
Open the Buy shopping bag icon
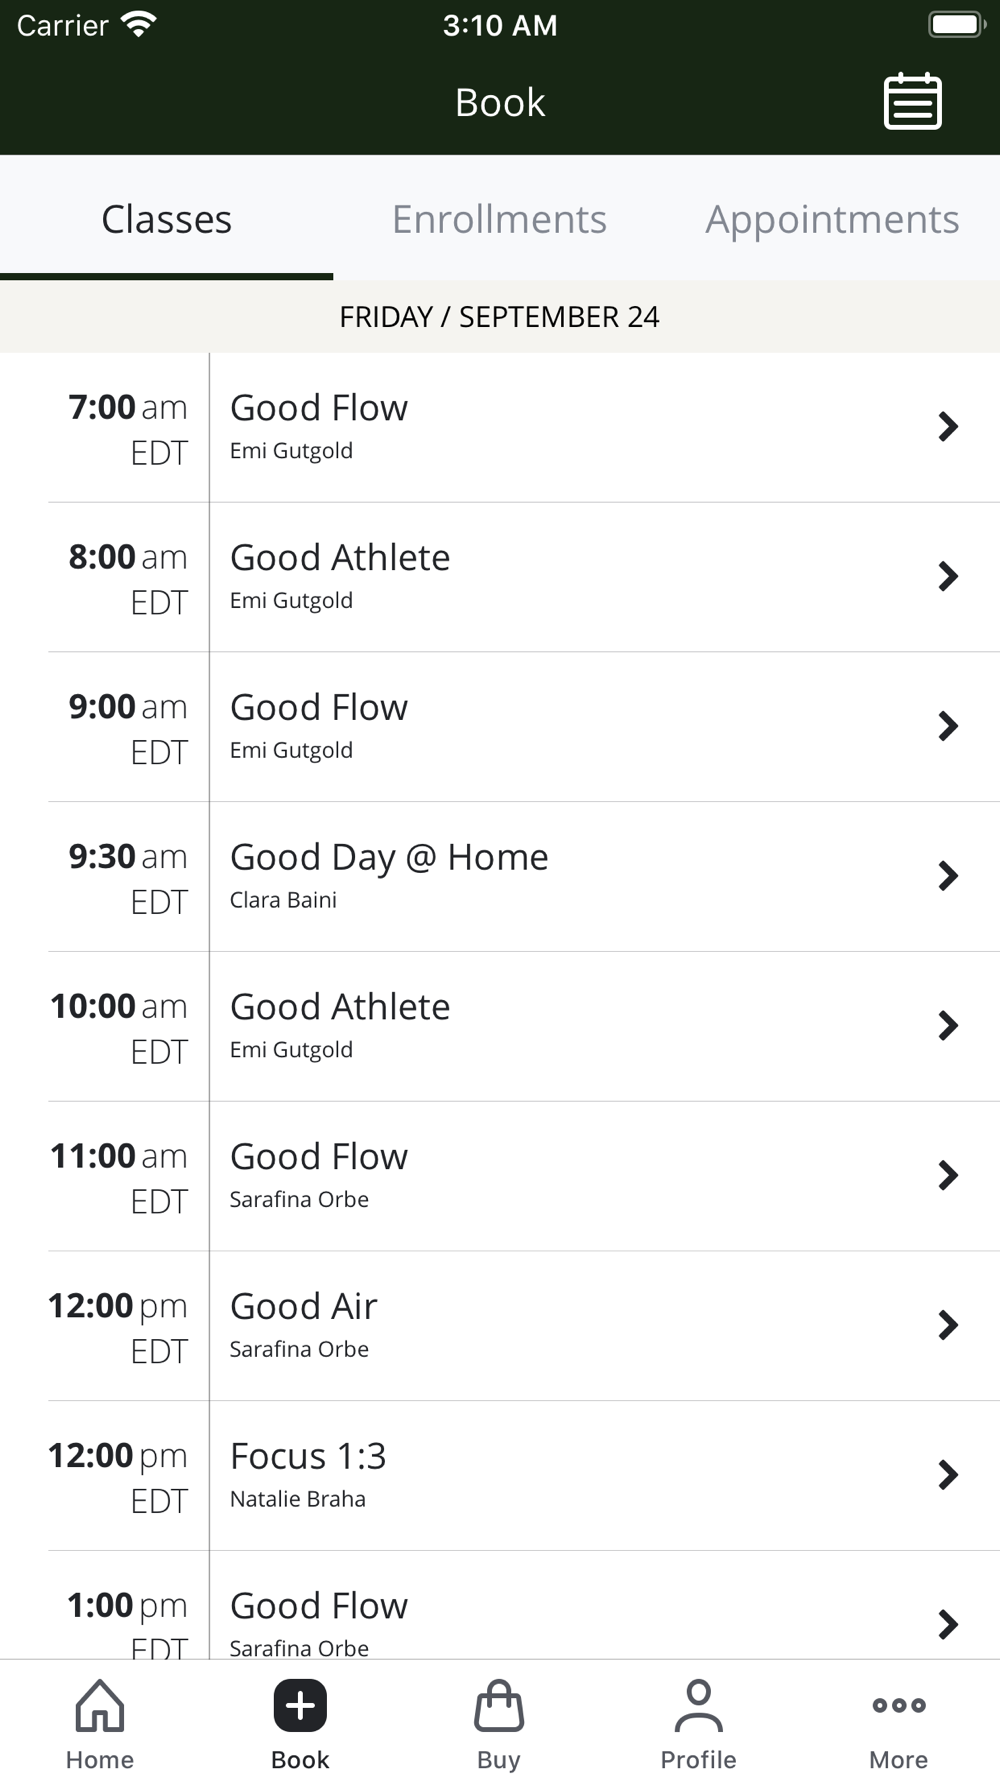[x=499, y=1706]
